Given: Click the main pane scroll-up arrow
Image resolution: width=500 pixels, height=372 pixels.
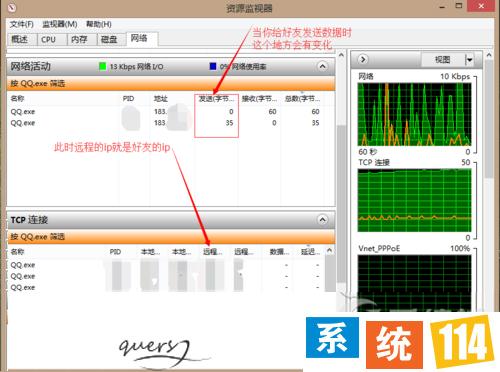Looking at the screenshot, I should pyautogui.click(x=341, y=55).
